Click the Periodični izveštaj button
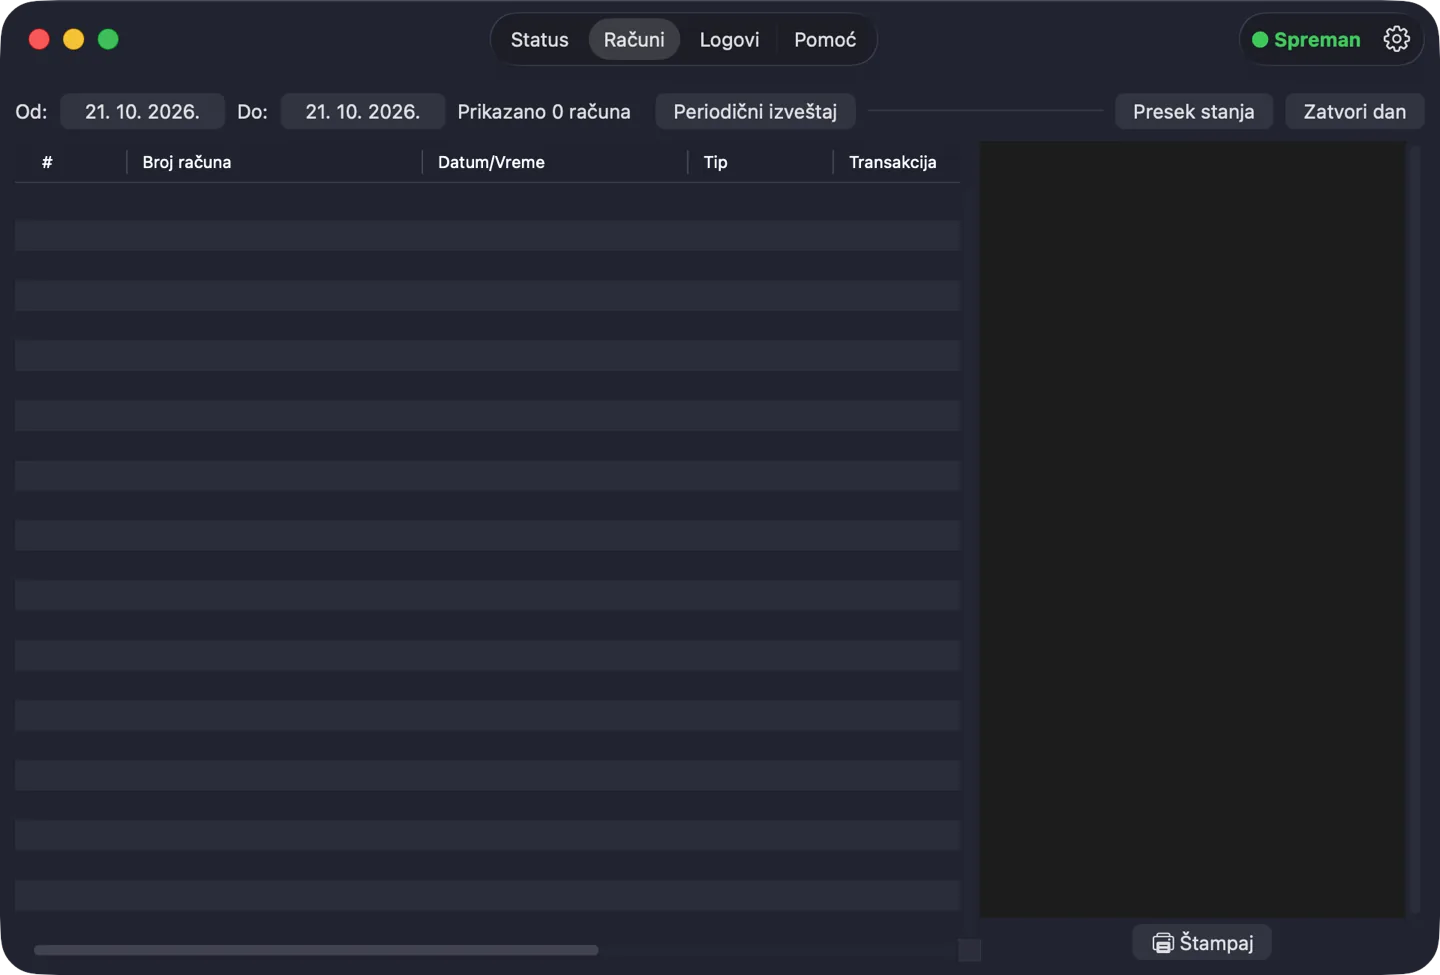This screenshot has height=975, width=1440. (755, 111)
